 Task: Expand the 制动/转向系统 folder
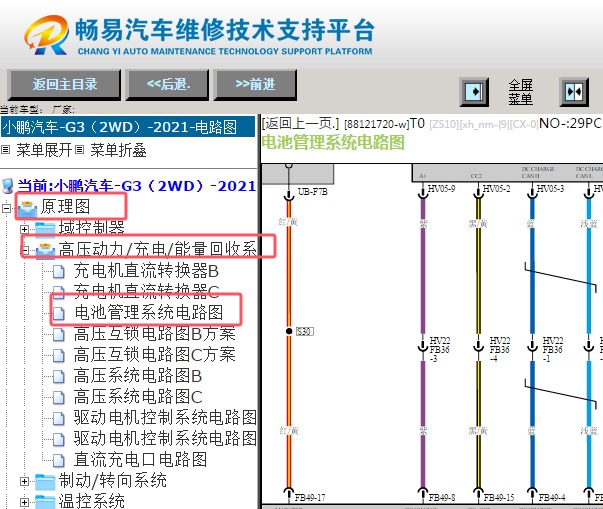(x=25, y=481)
